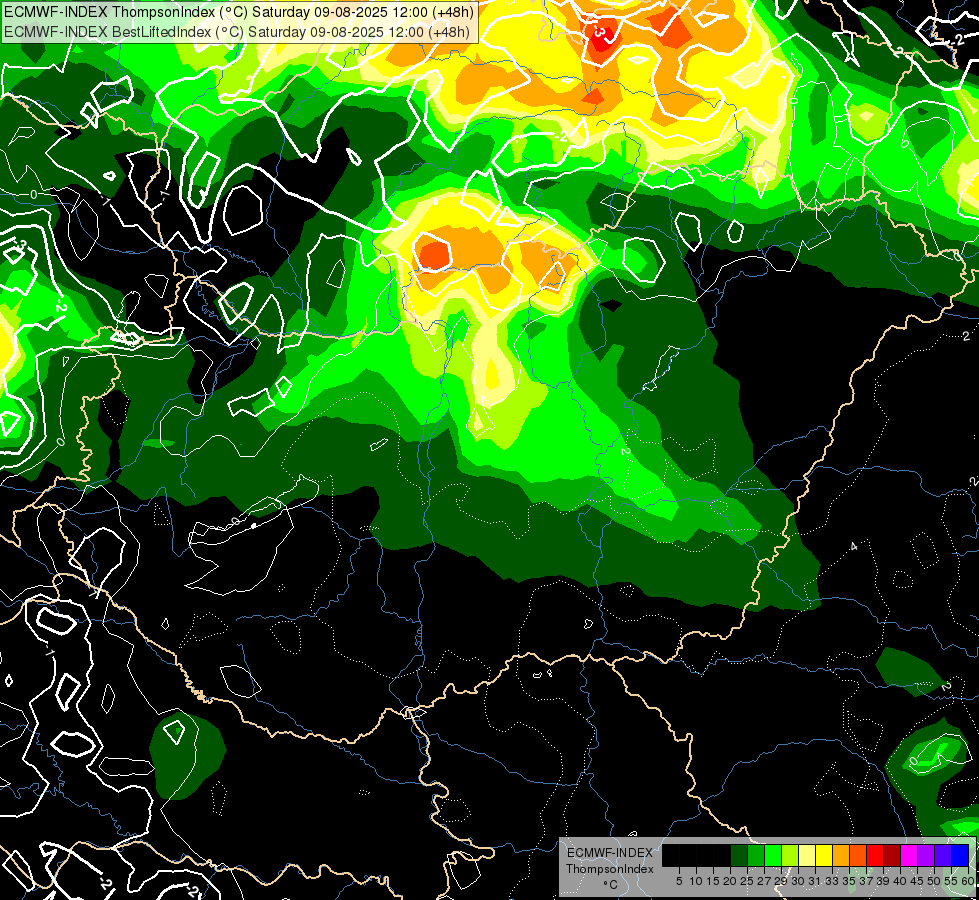Click the purple 45-50 legend swatch
The image size is (979, 900).
pos(925,855)
